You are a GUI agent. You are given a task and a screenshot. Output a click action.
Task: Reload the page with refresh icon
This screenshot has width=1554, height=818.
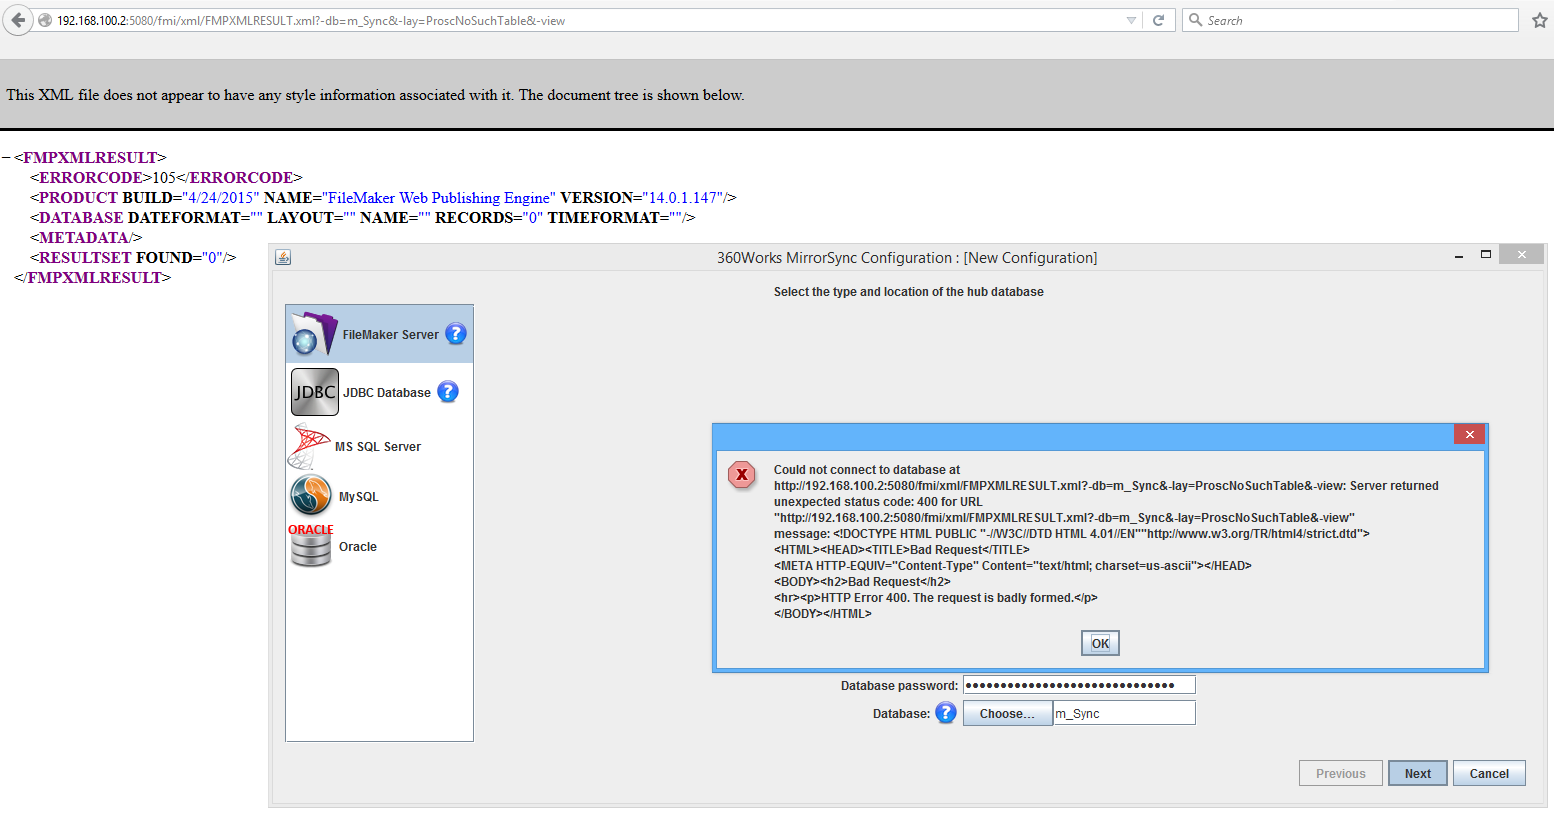[1158, 20]
